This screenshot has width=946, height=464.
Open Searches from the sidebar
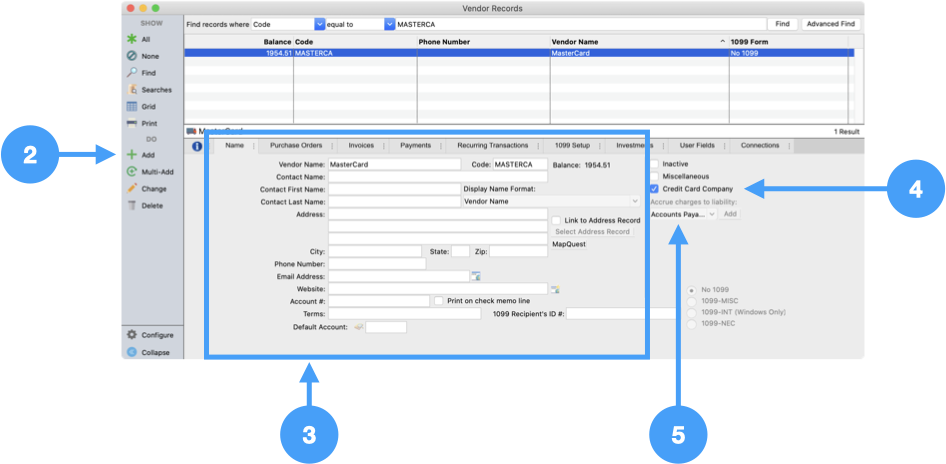(132, 90)
